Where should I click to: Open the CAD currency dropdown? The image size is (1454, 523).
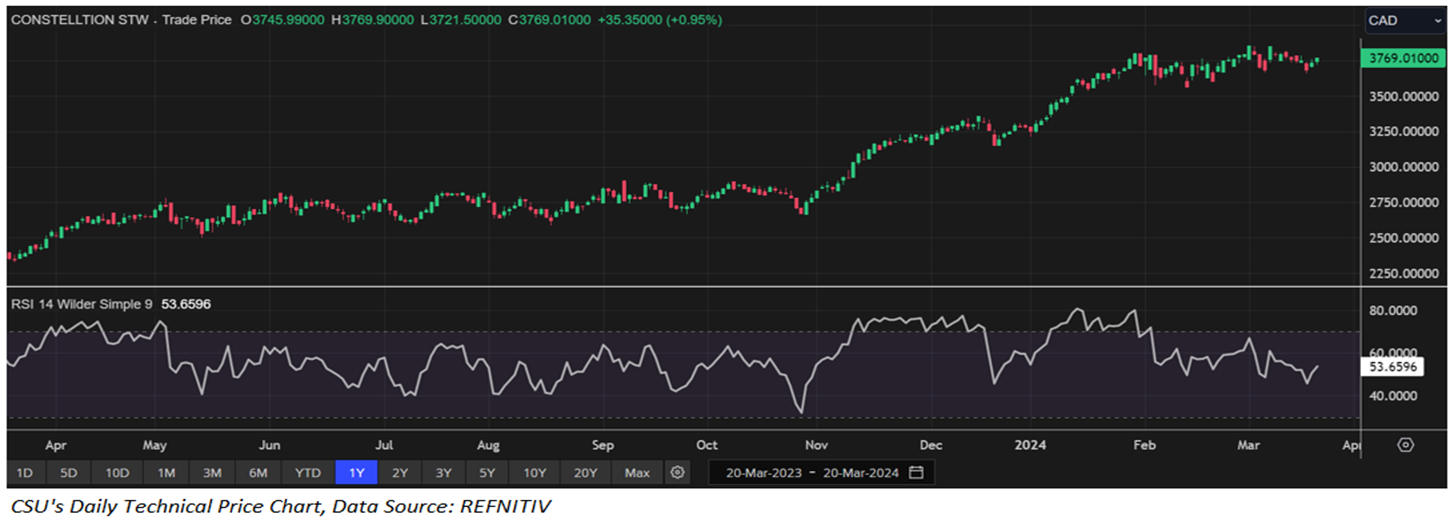click(1405, 21)
